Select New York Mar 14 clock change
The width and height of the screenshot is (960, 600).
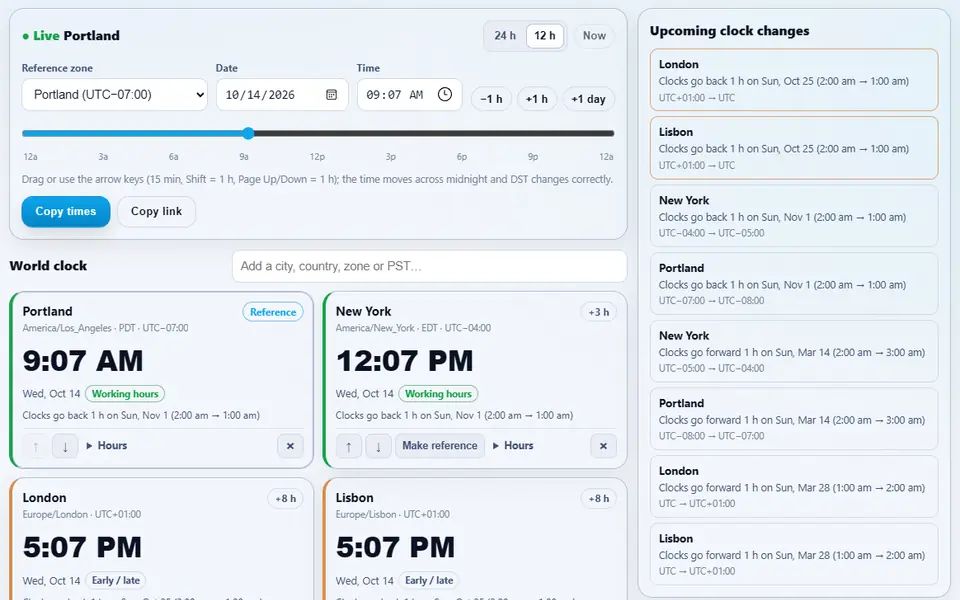pyautogui.click(x=793, y=351)
